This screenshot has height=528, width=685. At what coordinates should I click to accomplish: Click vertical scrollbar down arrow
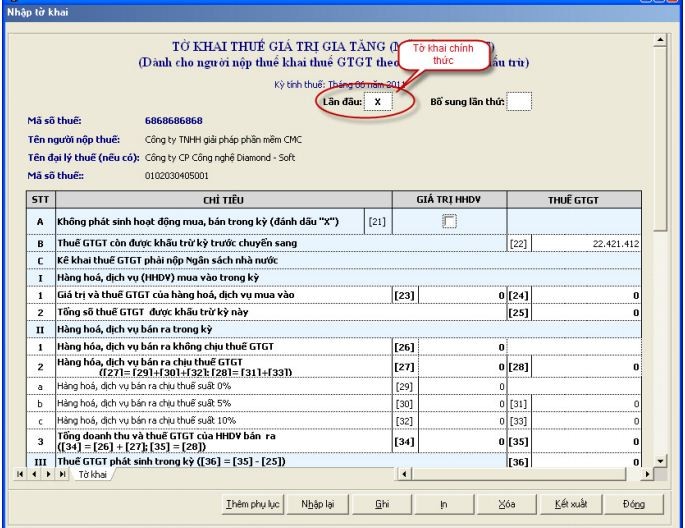660,461
